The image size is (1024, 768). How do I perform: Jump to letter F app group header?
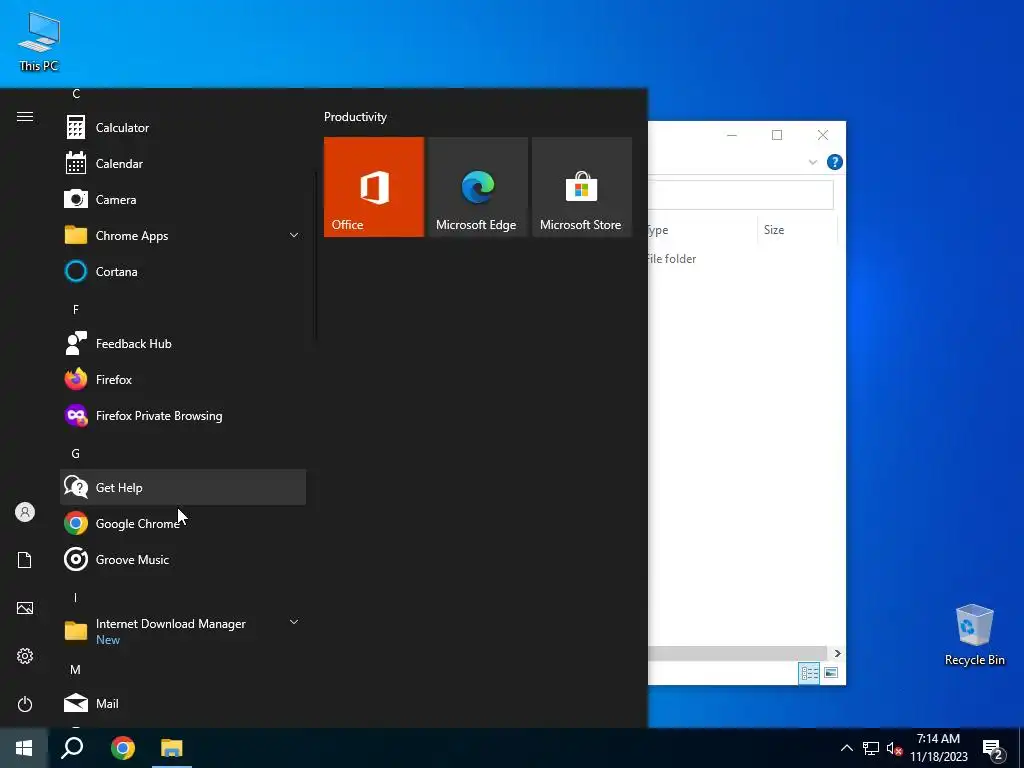(76, 310)
